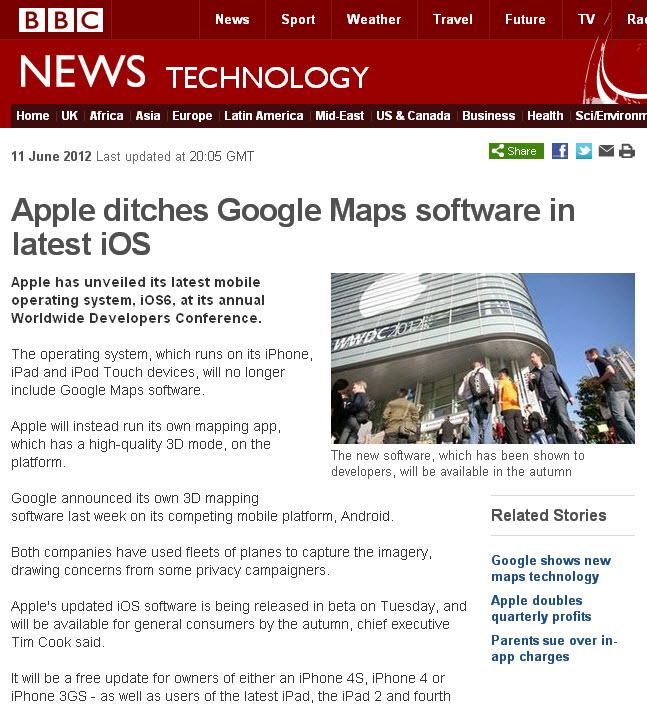Viewport: 647px width, 708px height.
Task: Go to Mid-East section tab
Action: point(340,116)
